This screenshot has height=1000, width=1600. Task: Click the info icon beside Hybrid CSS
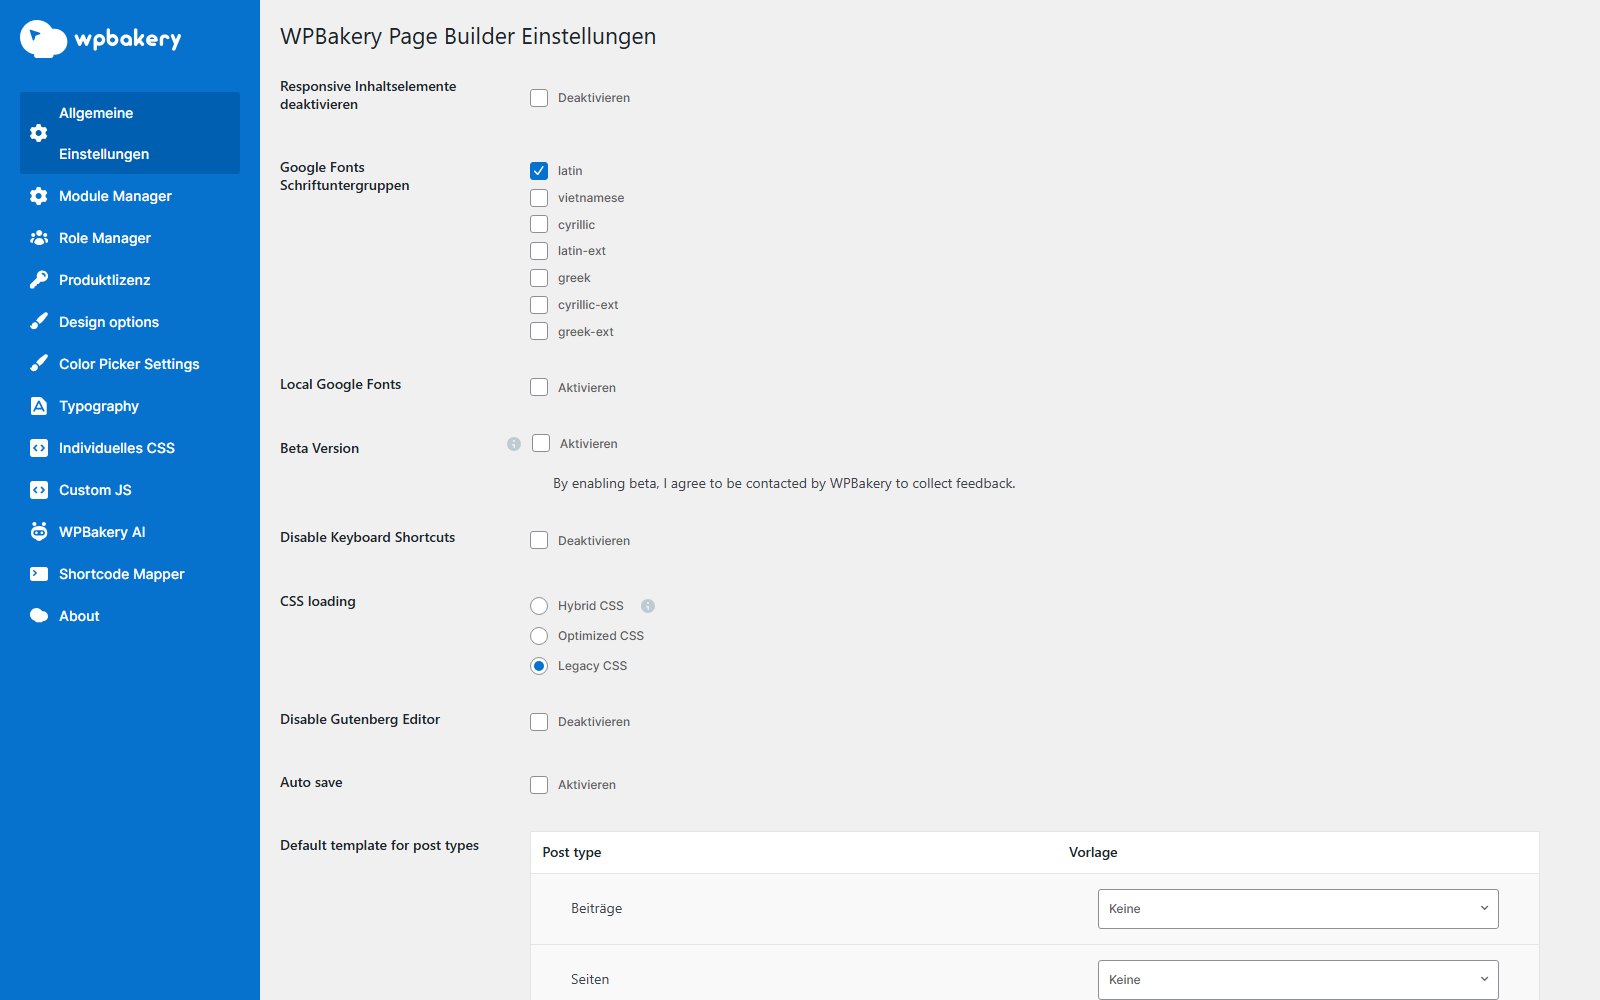click(648, 606)
